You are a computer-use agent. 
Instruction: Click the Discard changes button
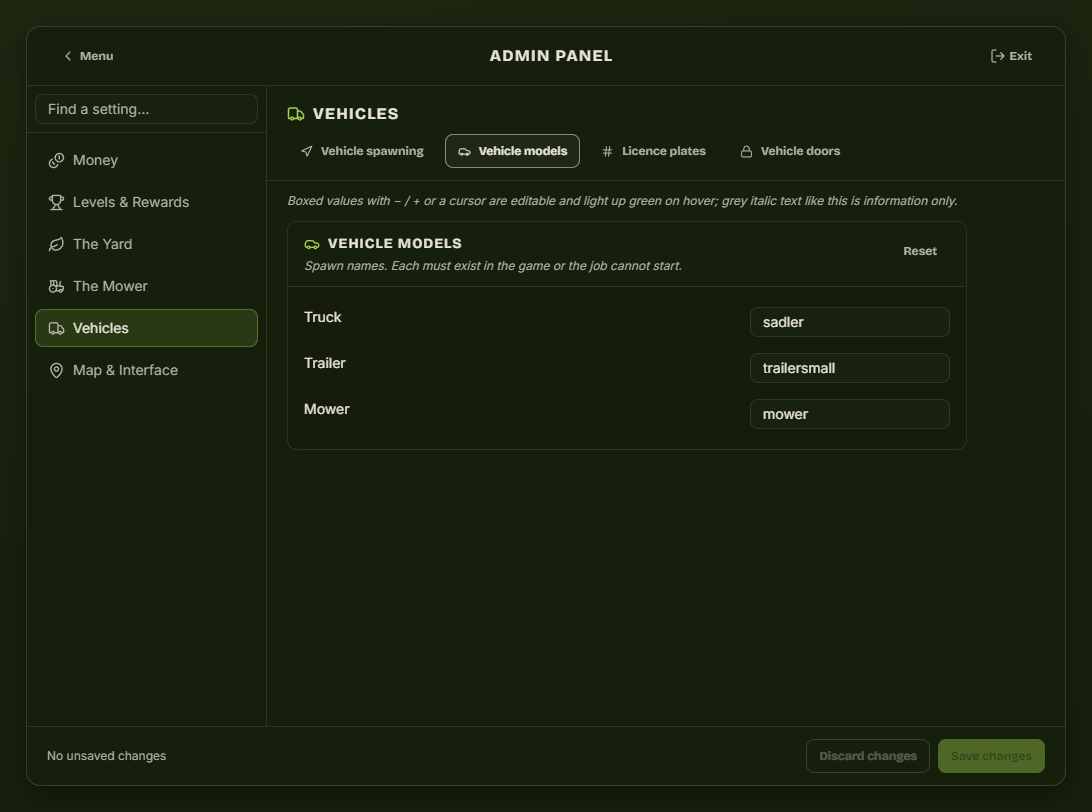click(x=868, y=756)
